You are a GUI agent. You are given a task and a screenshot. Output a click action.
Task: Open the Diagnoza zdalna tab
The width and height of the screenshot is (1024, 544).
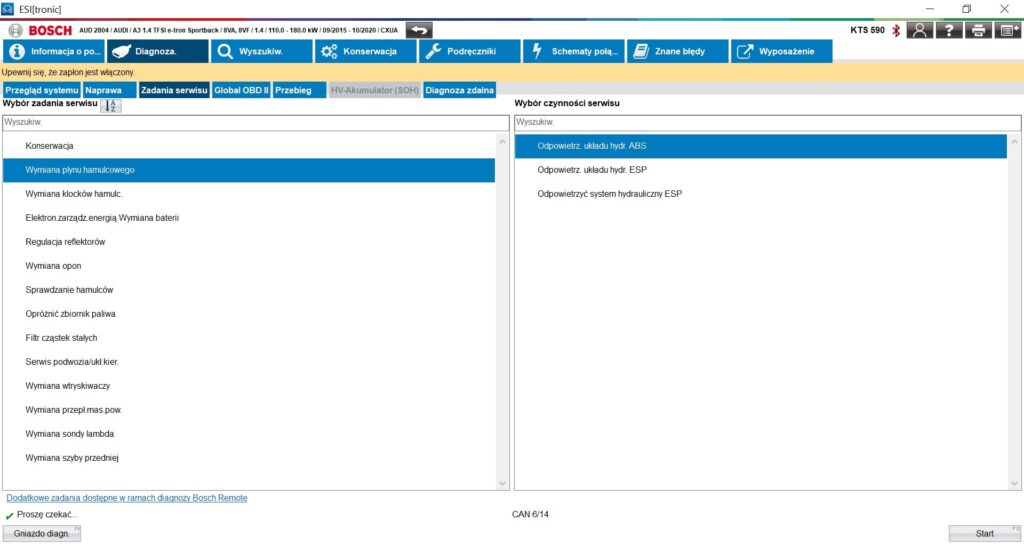[x=459, y=90]
